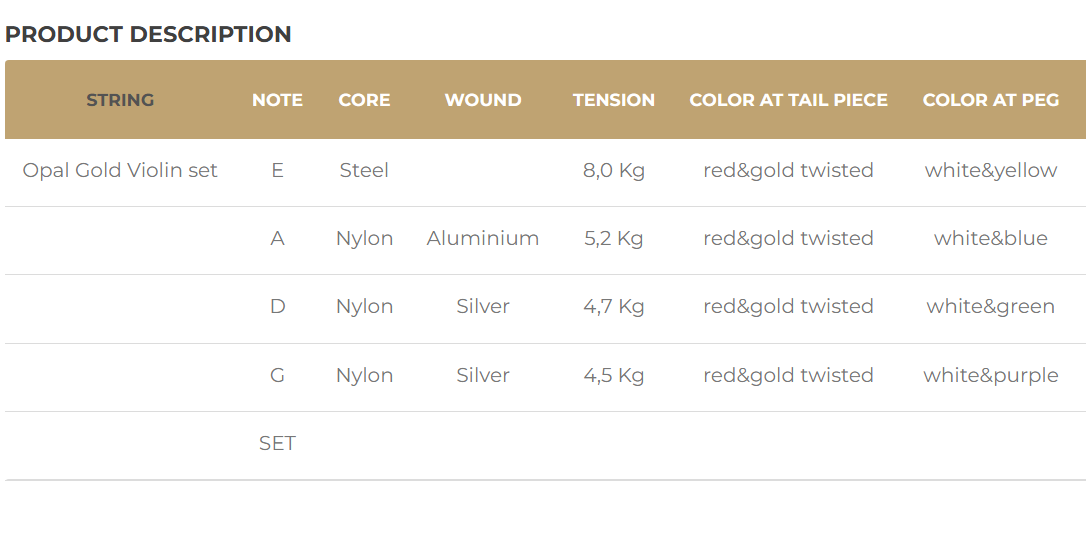Click the PRODUCT DESCRIPTION heading
This screenshot has width=1086, height=547.
pos(148,34)
